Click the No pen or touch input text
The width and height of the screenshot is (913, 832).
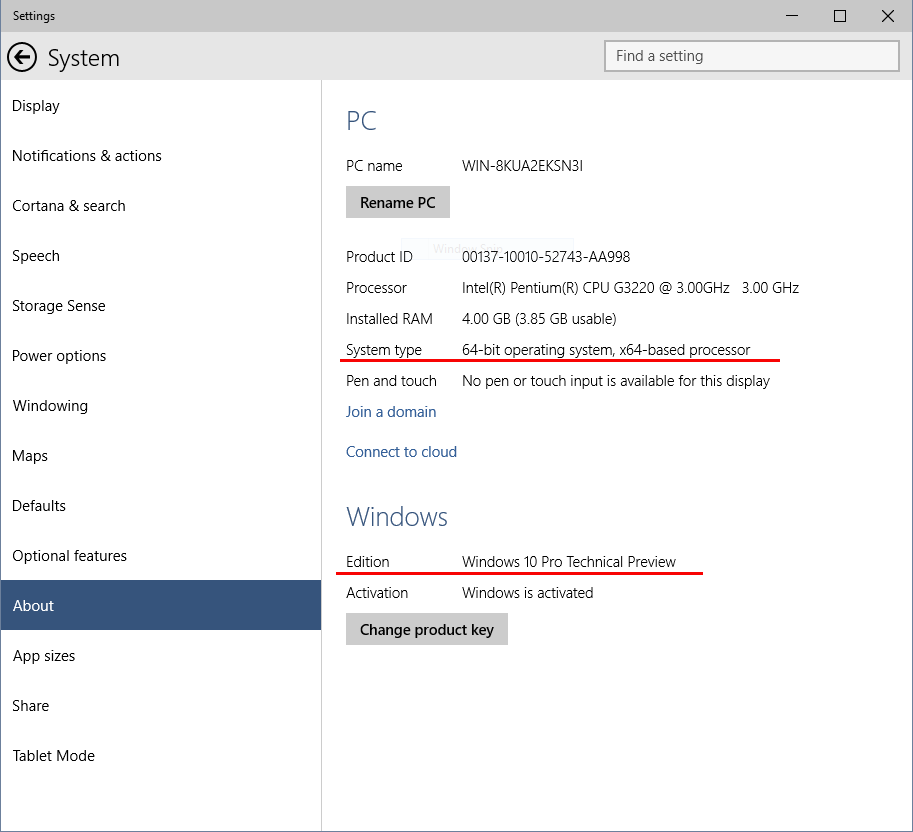point(616,381)
